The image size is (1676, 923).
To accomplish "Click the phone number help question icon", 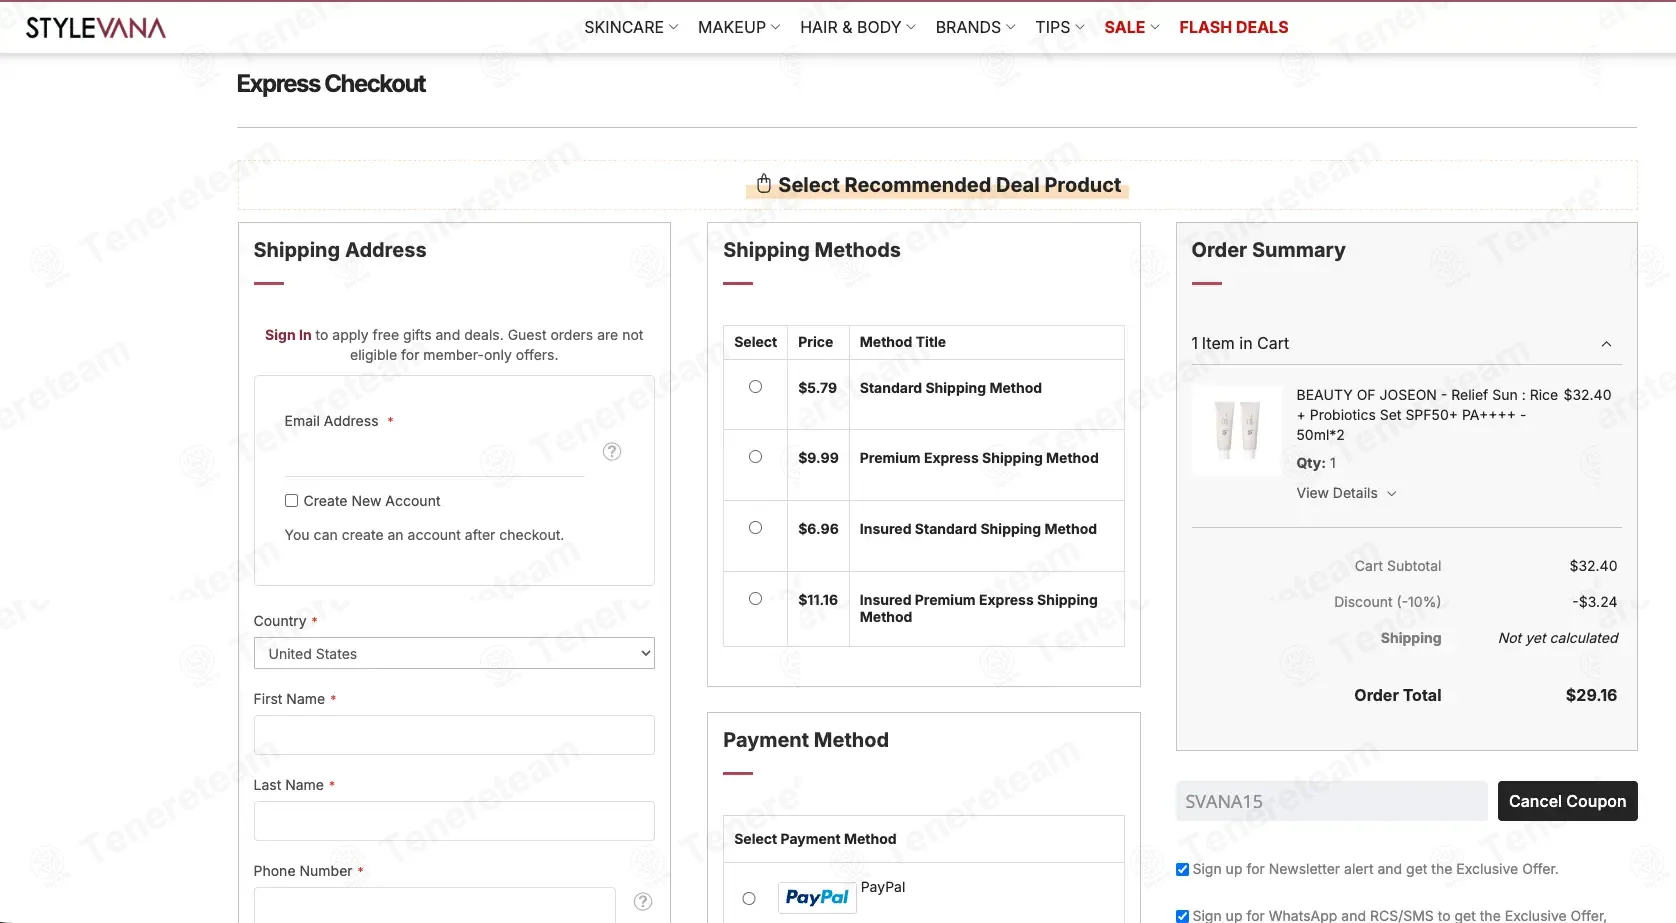I will point(643,902).
